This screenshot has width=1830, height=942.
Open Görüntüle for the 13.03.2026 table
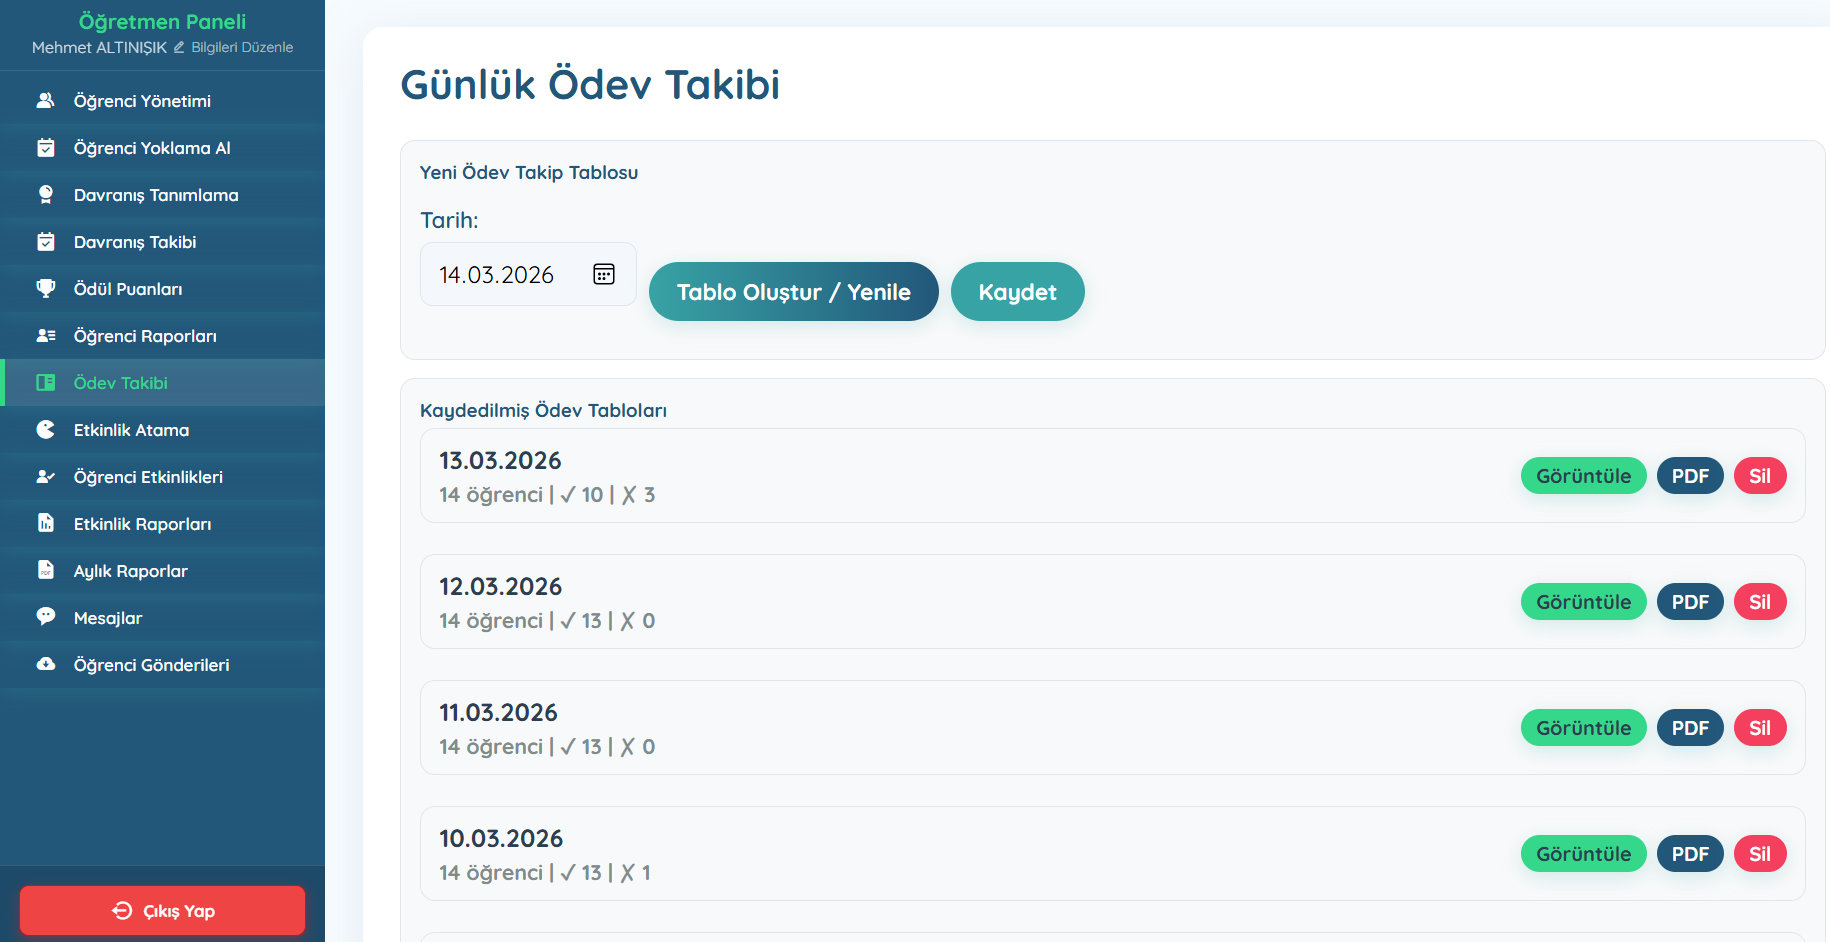(1583, 475)
